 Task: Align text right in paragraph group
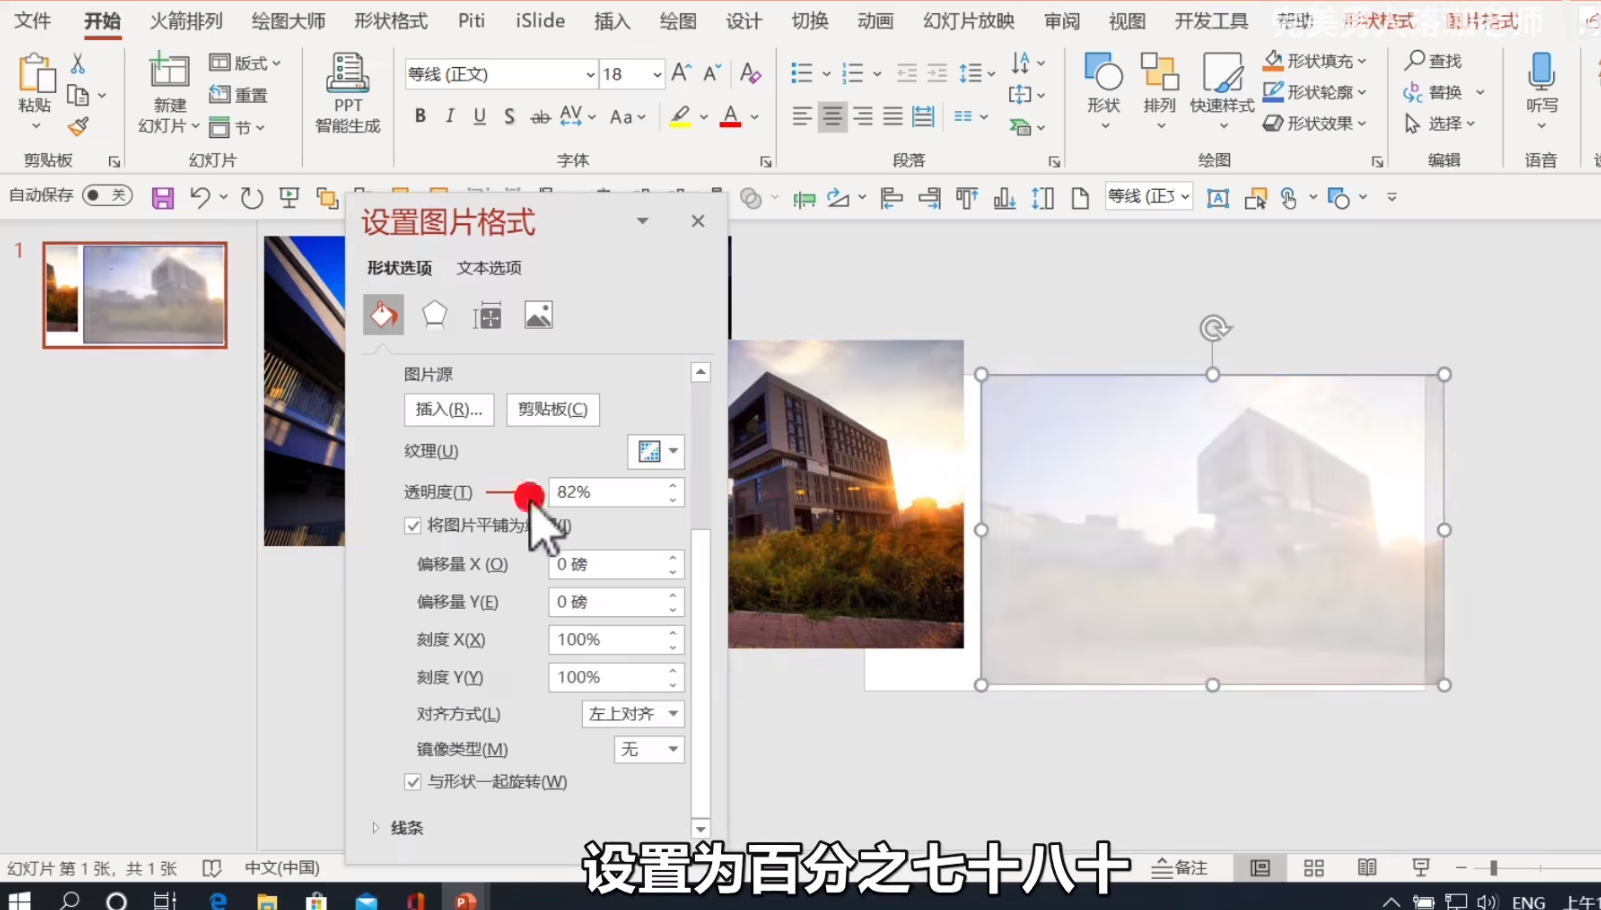862,117
